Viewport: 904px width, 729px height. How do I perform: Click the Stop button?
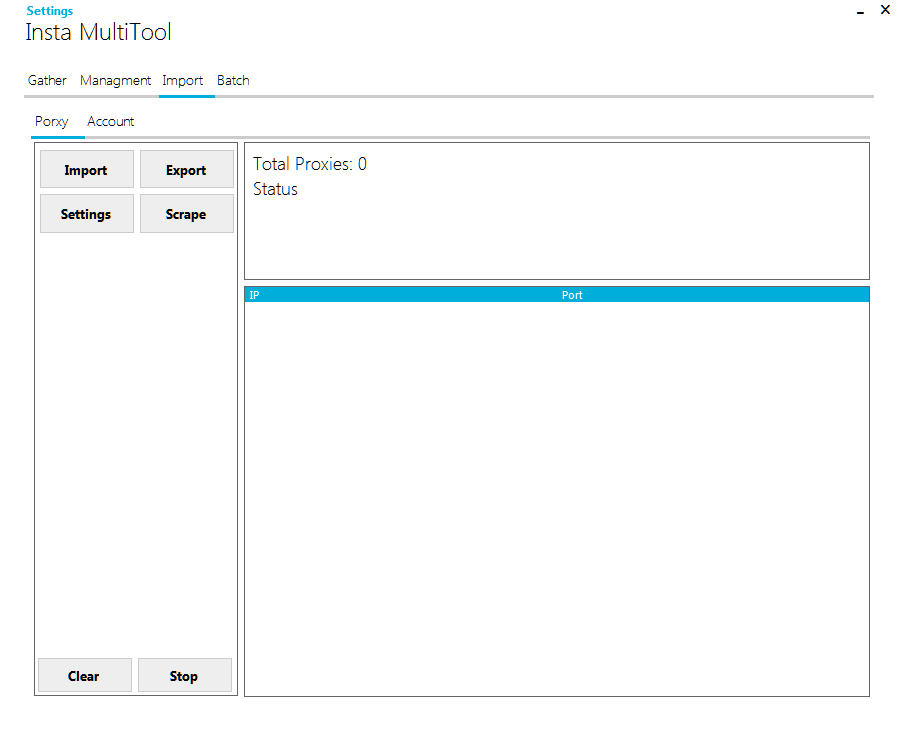pos(184,675)
